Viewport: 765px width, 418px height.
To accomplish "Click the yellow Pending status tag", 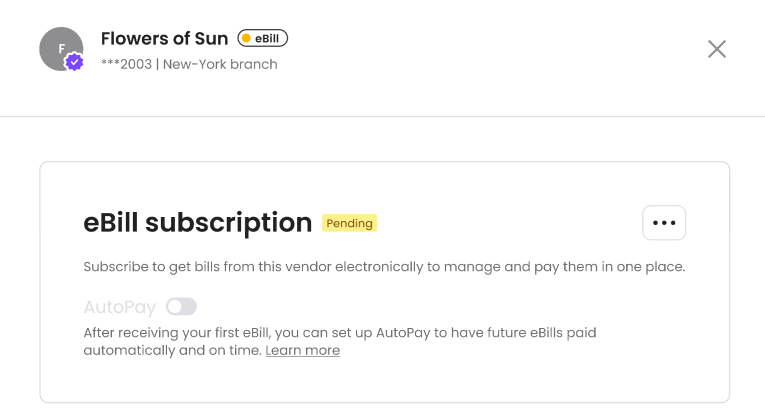I will pos(349,223).
